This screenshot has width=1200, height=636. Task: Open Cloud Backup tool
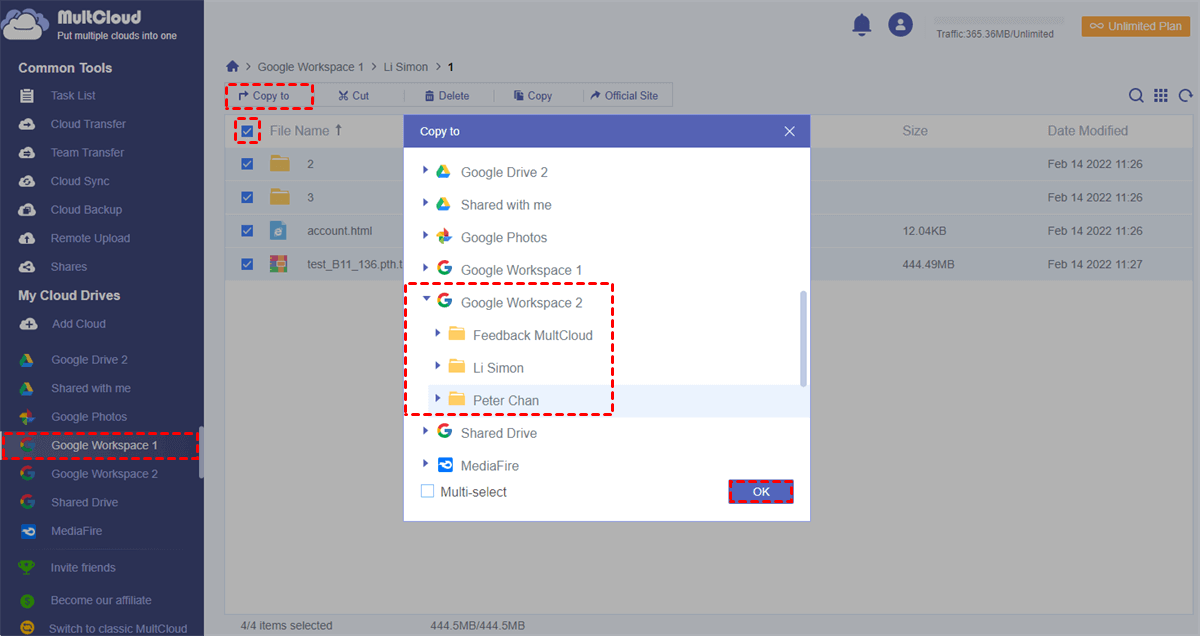coord(86,210)
